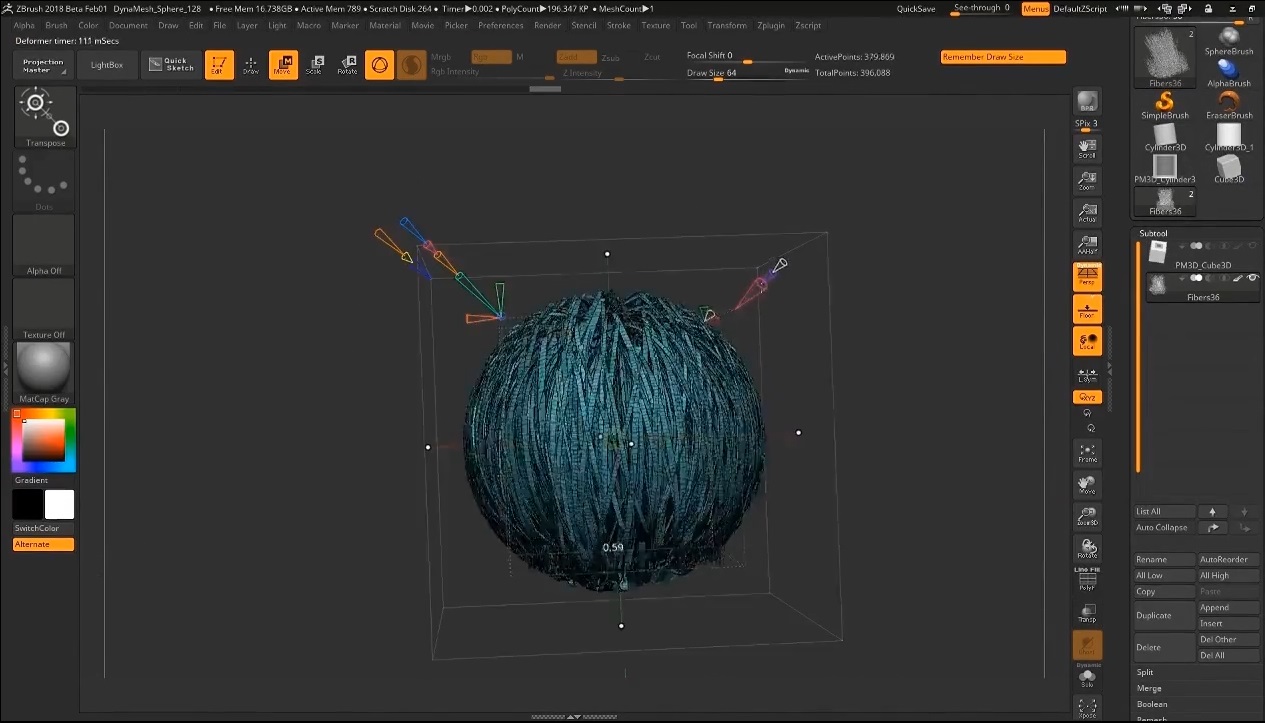The width and height of the screenshot is (1265, 723).
Task: Select the EraserBrush tool
Action: [x=1229, y=105]
